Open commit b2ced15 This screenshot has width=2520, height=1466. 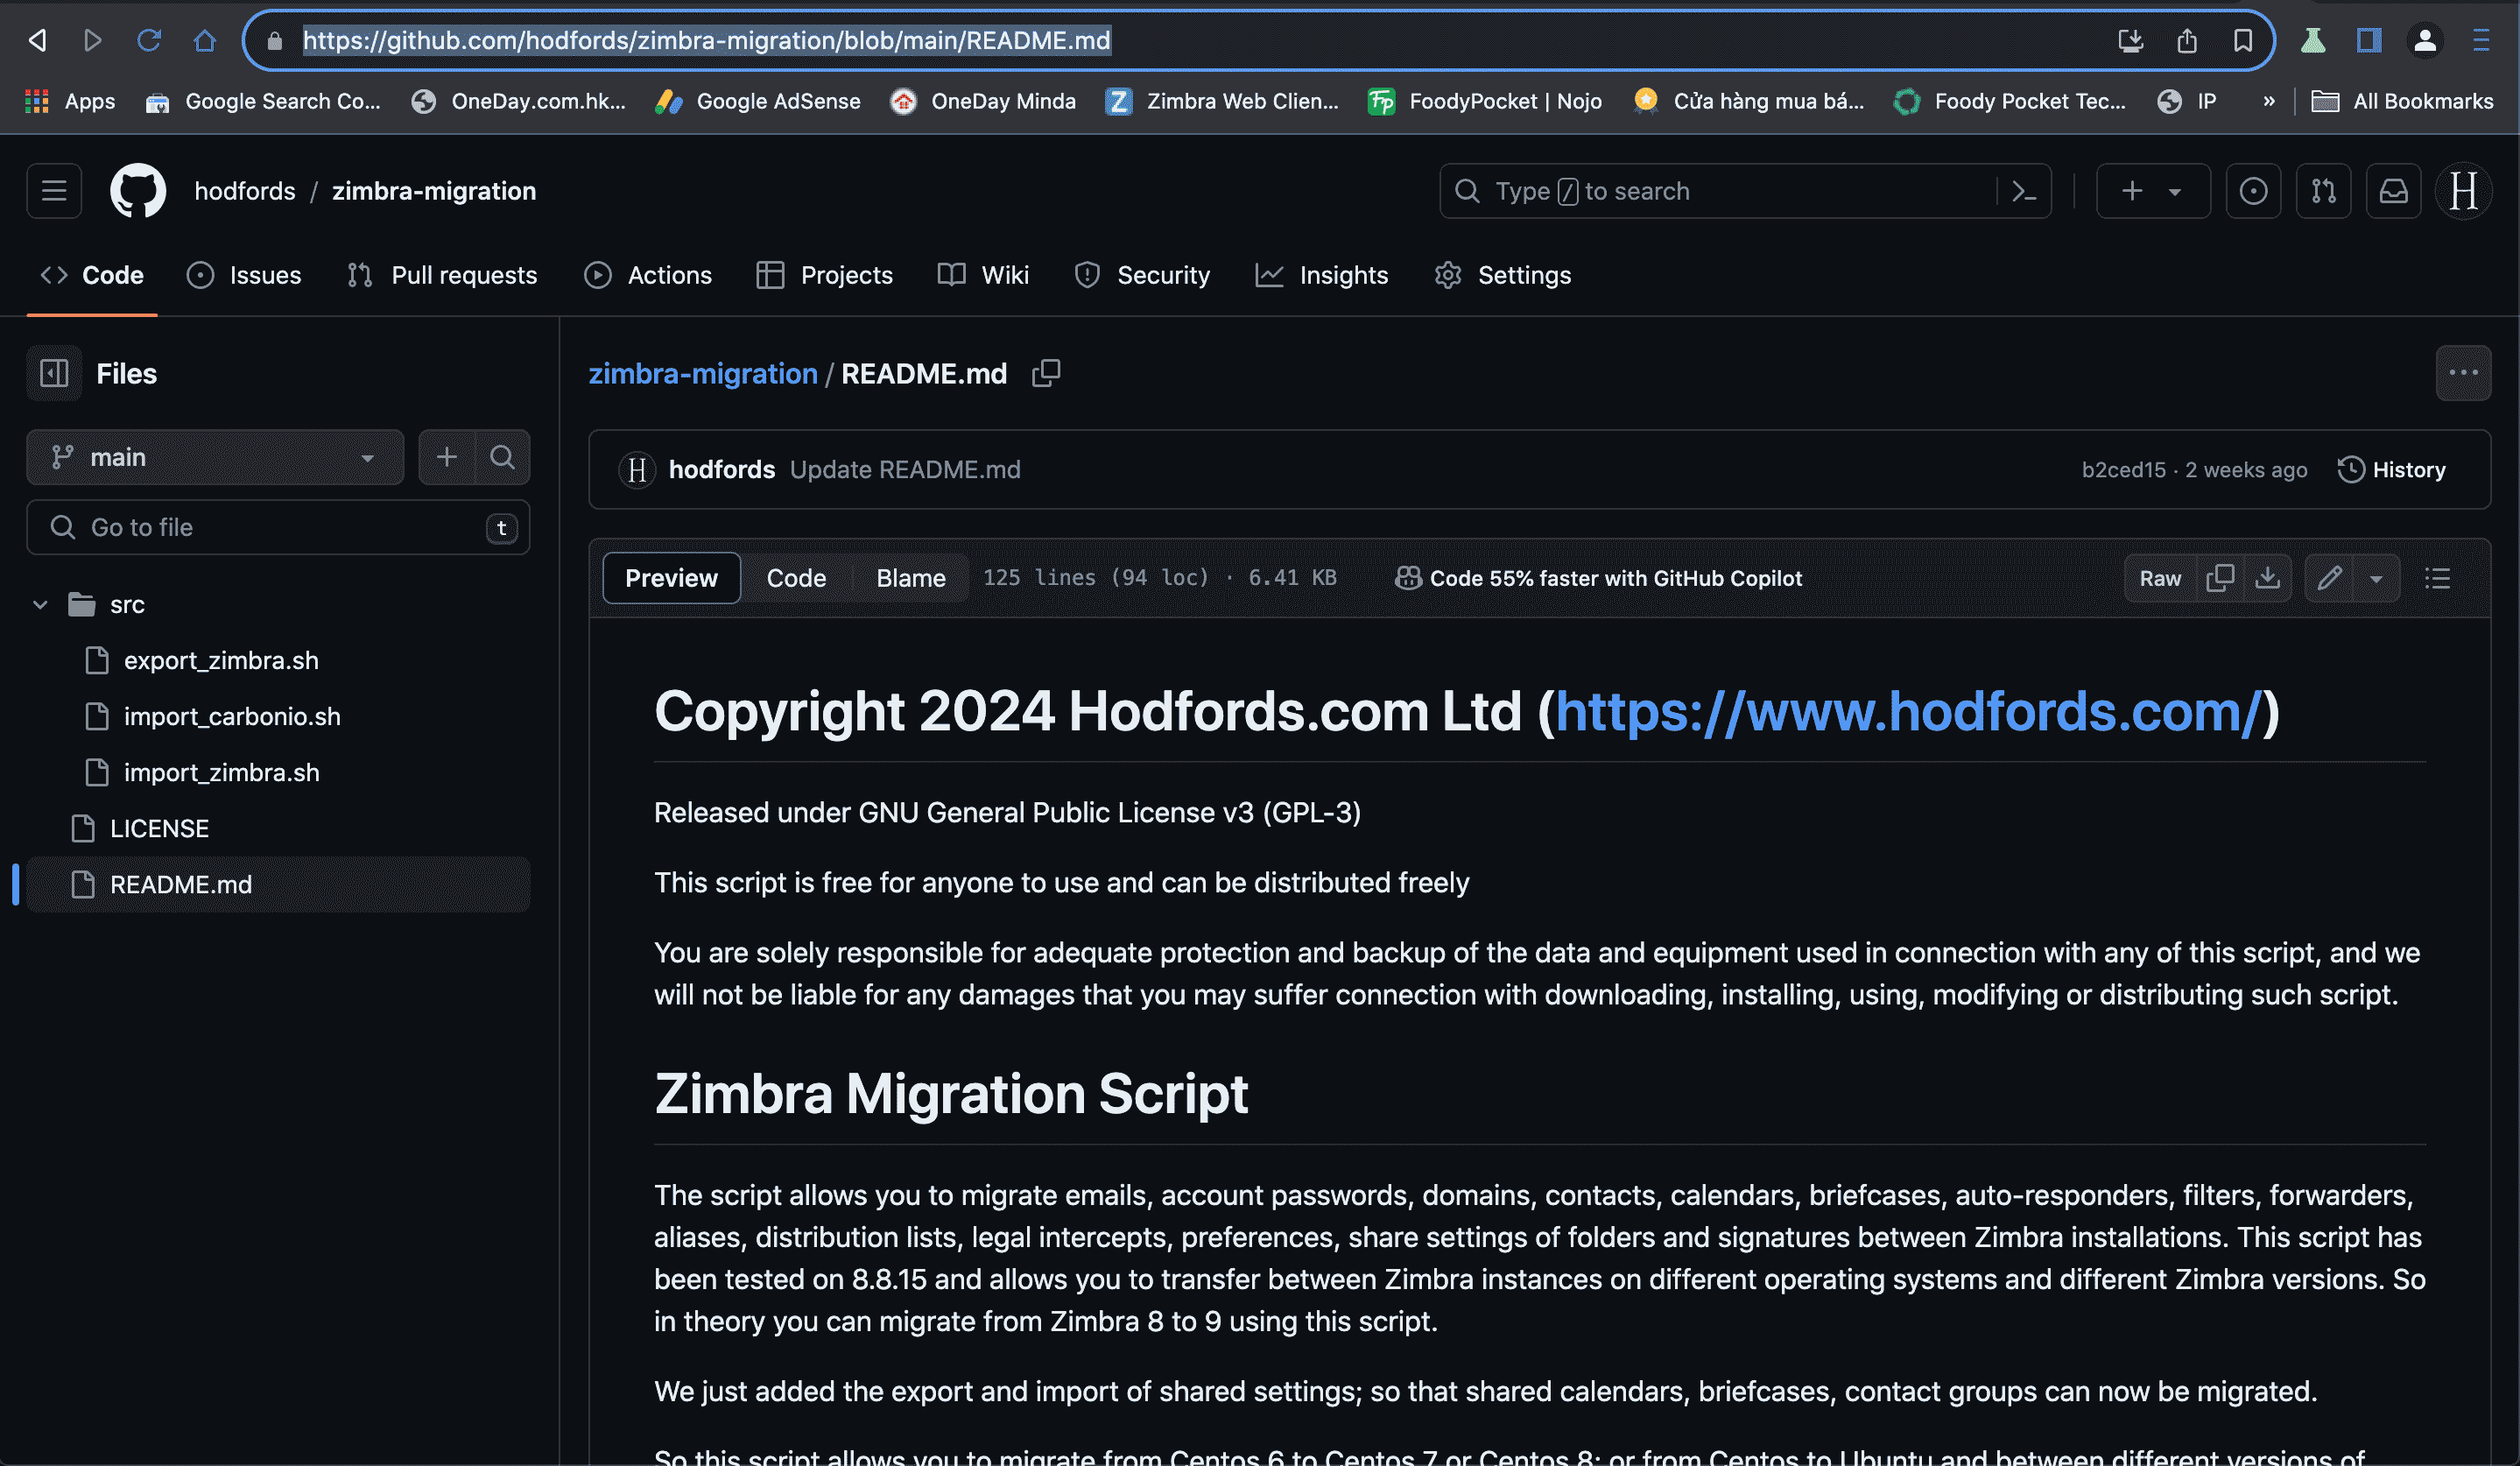point(2124,469)
